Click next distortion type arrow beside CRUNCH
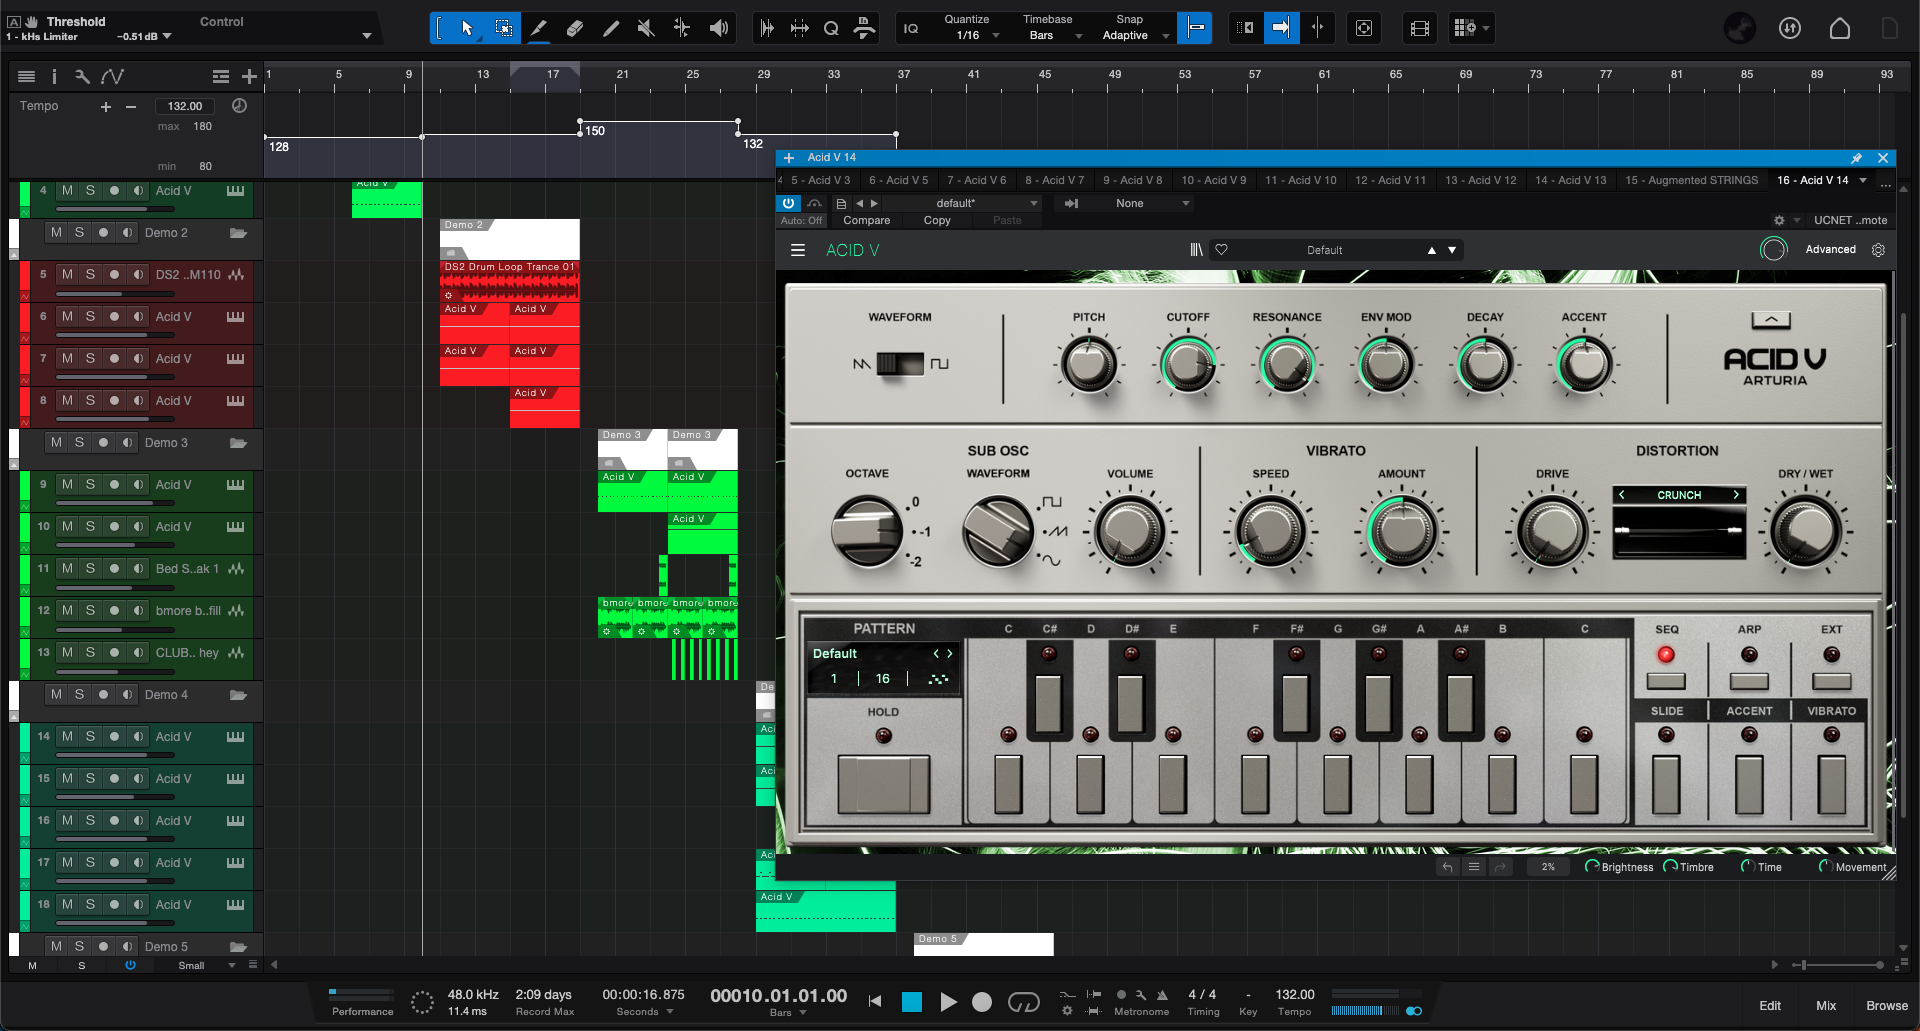Image resolution: width=1920 pixels, height=1031 pixels. (x=1736, y=495)
